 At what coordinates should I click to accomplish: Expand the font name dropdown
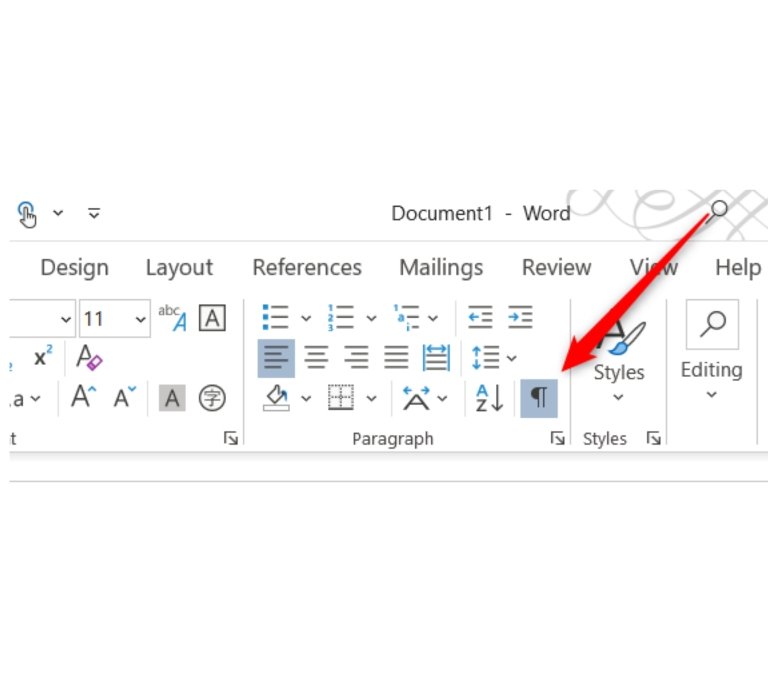(x=66, y=319)
